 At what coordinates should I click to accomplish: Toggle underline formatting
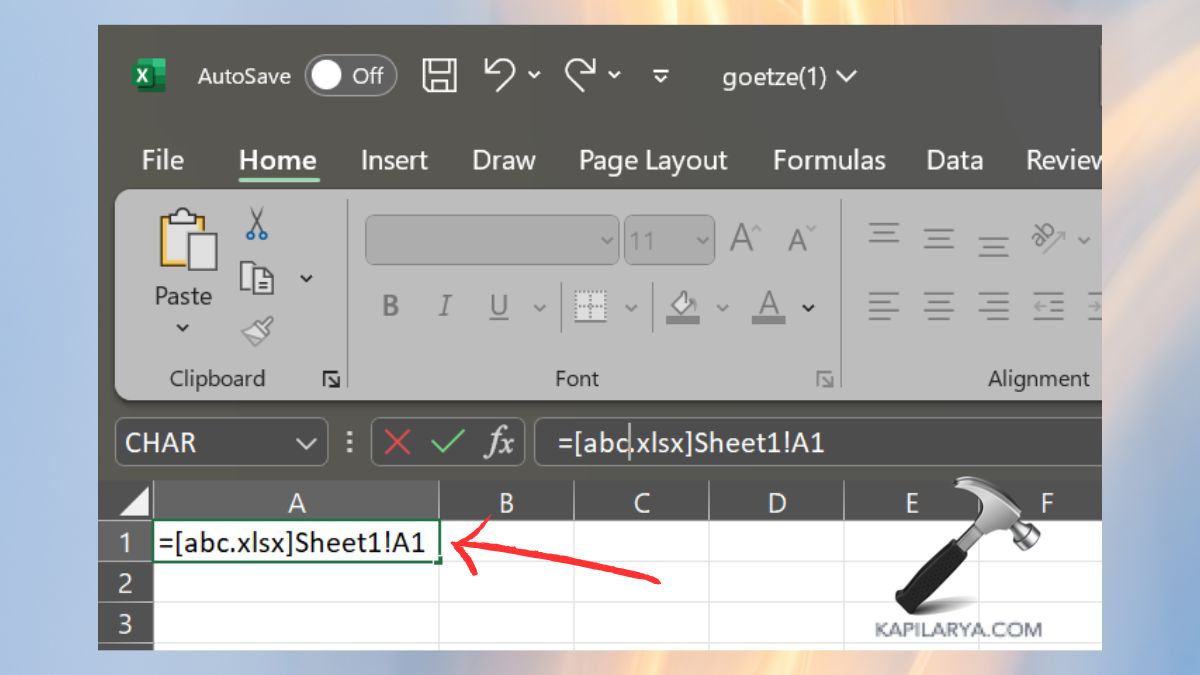[x=498, y=307]
